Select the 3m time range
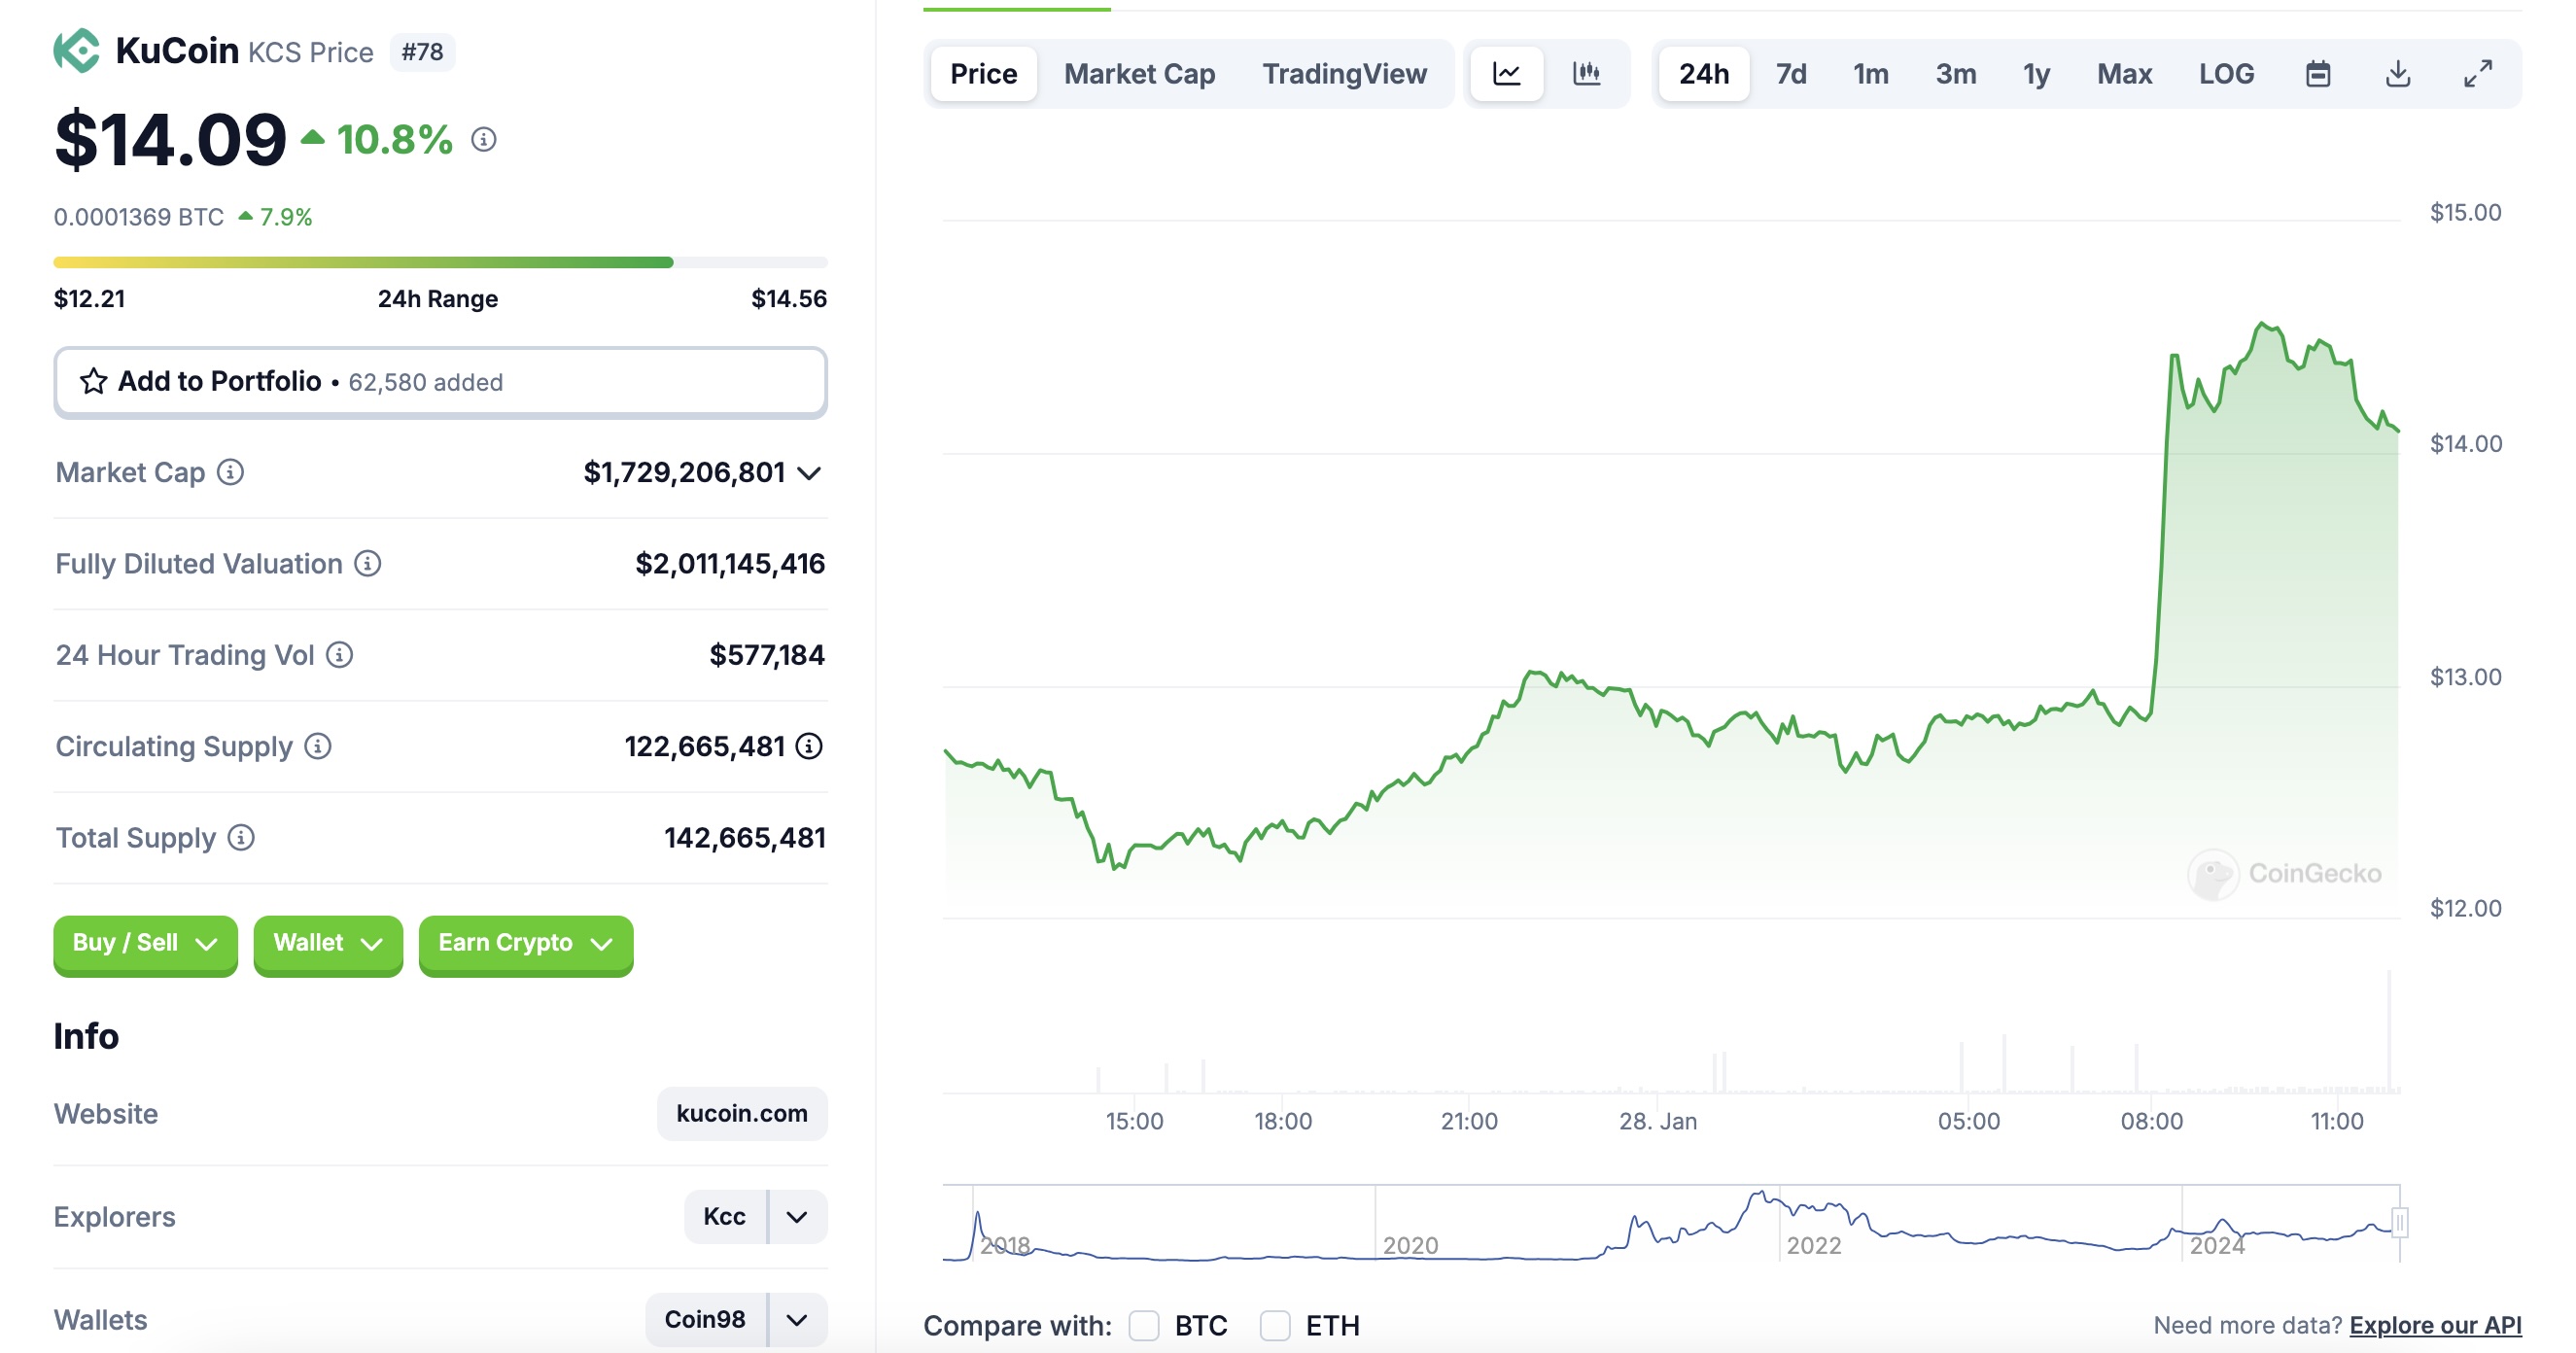The height and width of the screenshot is (1353, 2576). [1956, 73]
